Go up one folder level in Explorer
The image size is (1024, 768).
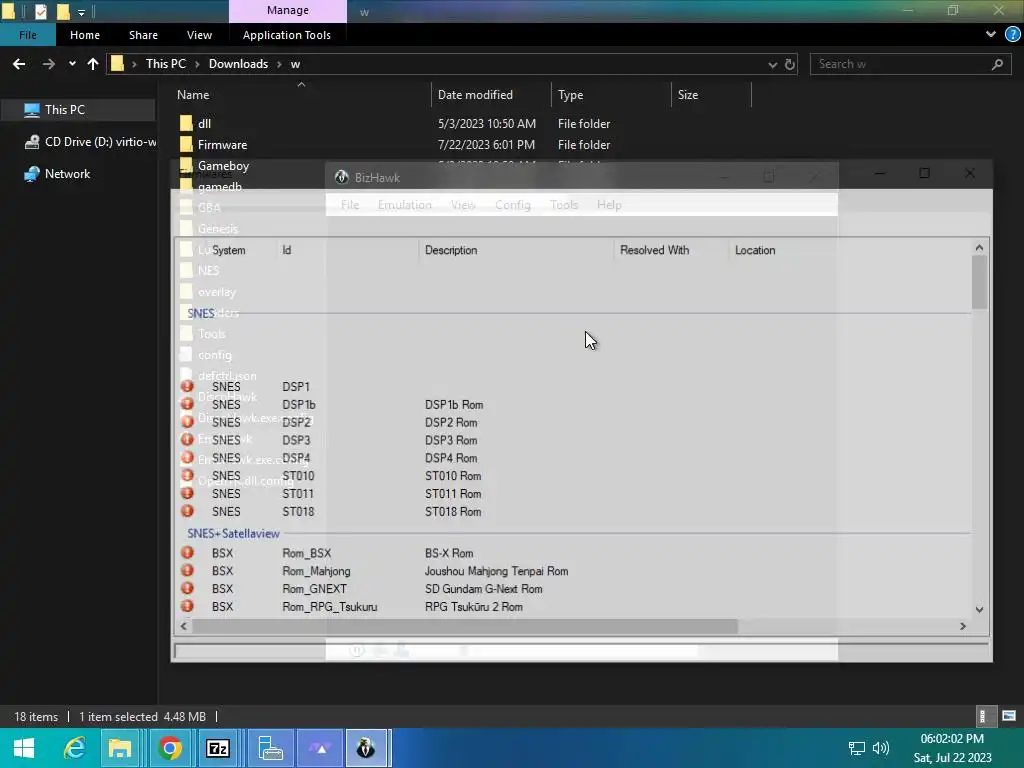93,64
